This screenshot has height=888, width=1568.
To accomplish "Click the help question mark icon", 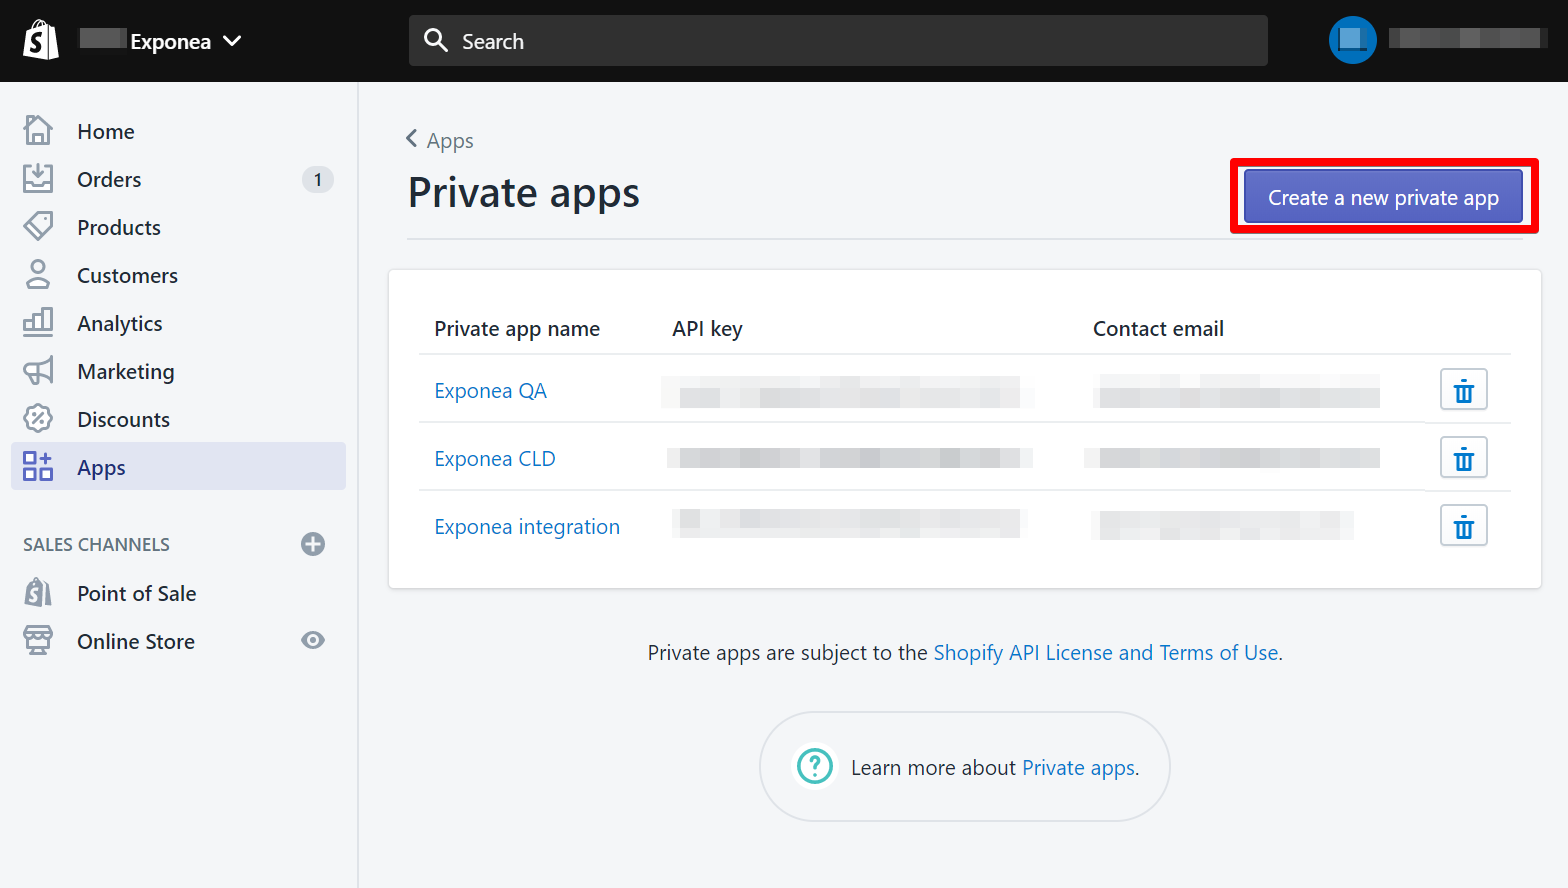I will coord(815,767).
